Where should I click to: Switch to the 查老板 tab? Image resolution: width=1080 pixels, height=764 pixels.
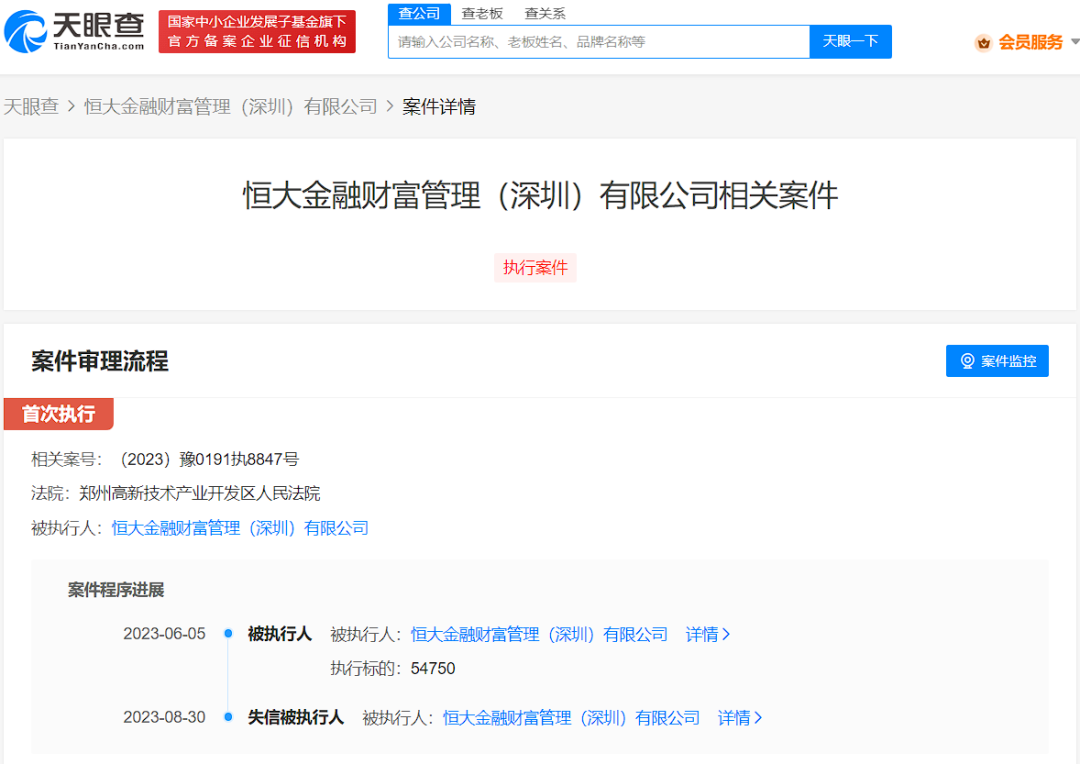(x=482, y=14)
